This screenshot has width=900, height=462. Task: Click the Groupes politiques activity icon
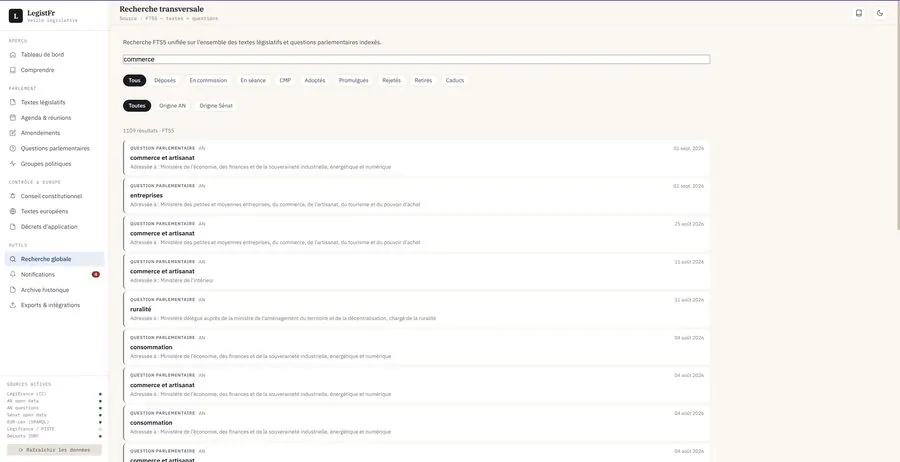pos(13,164)
